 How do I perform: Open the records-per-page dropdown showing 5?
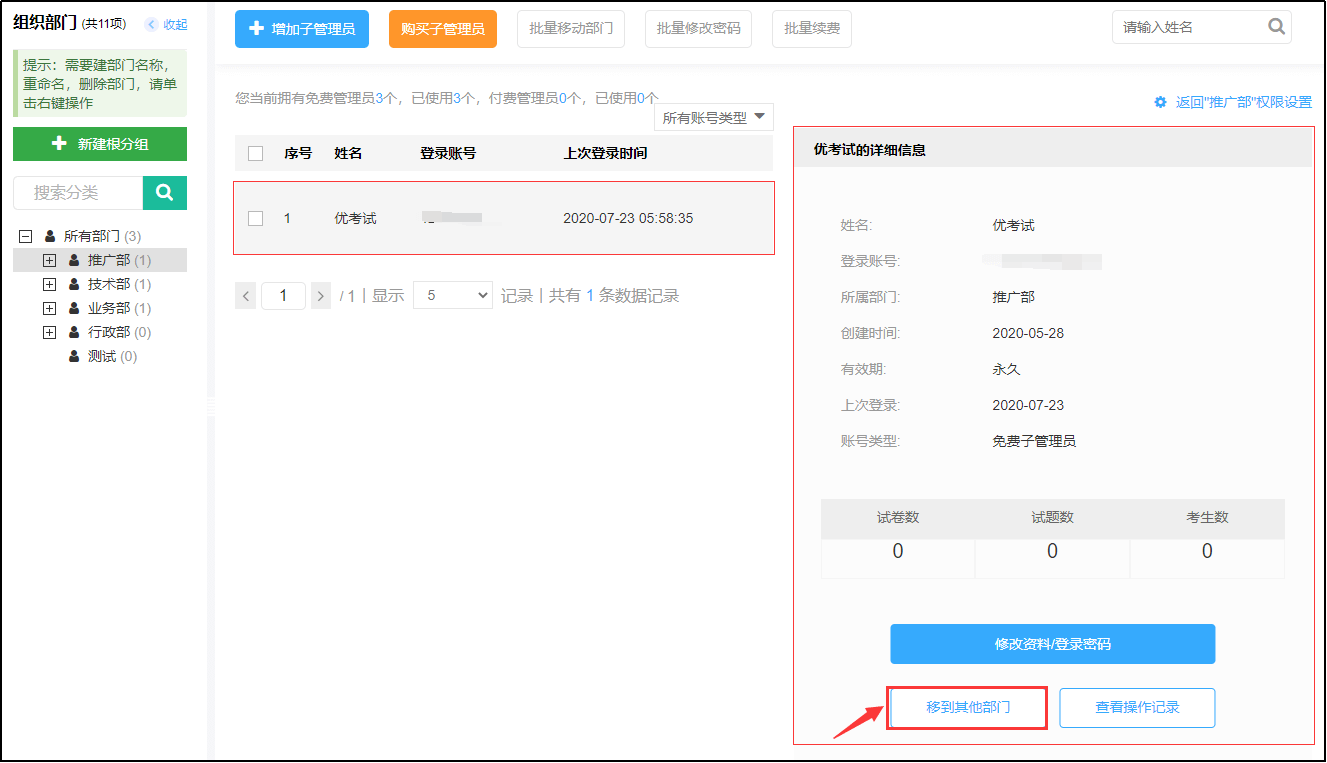coord(453,295)
